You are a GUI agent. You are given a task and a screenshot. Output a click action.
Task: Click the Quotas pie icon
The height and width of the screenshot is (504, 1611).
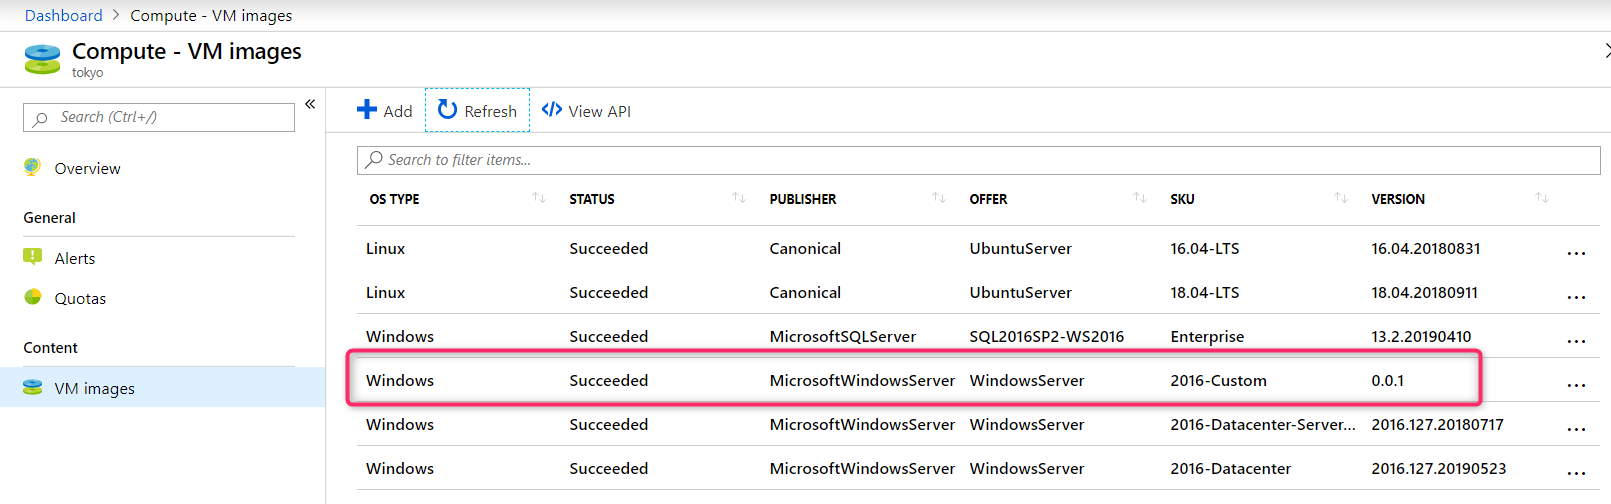[33, 297]
